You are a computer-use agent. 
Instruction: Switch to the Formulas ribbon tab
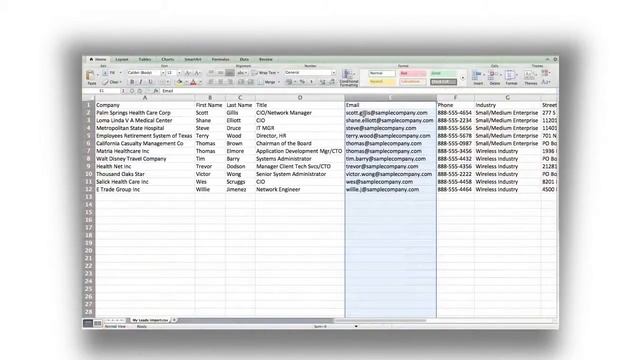220,59
